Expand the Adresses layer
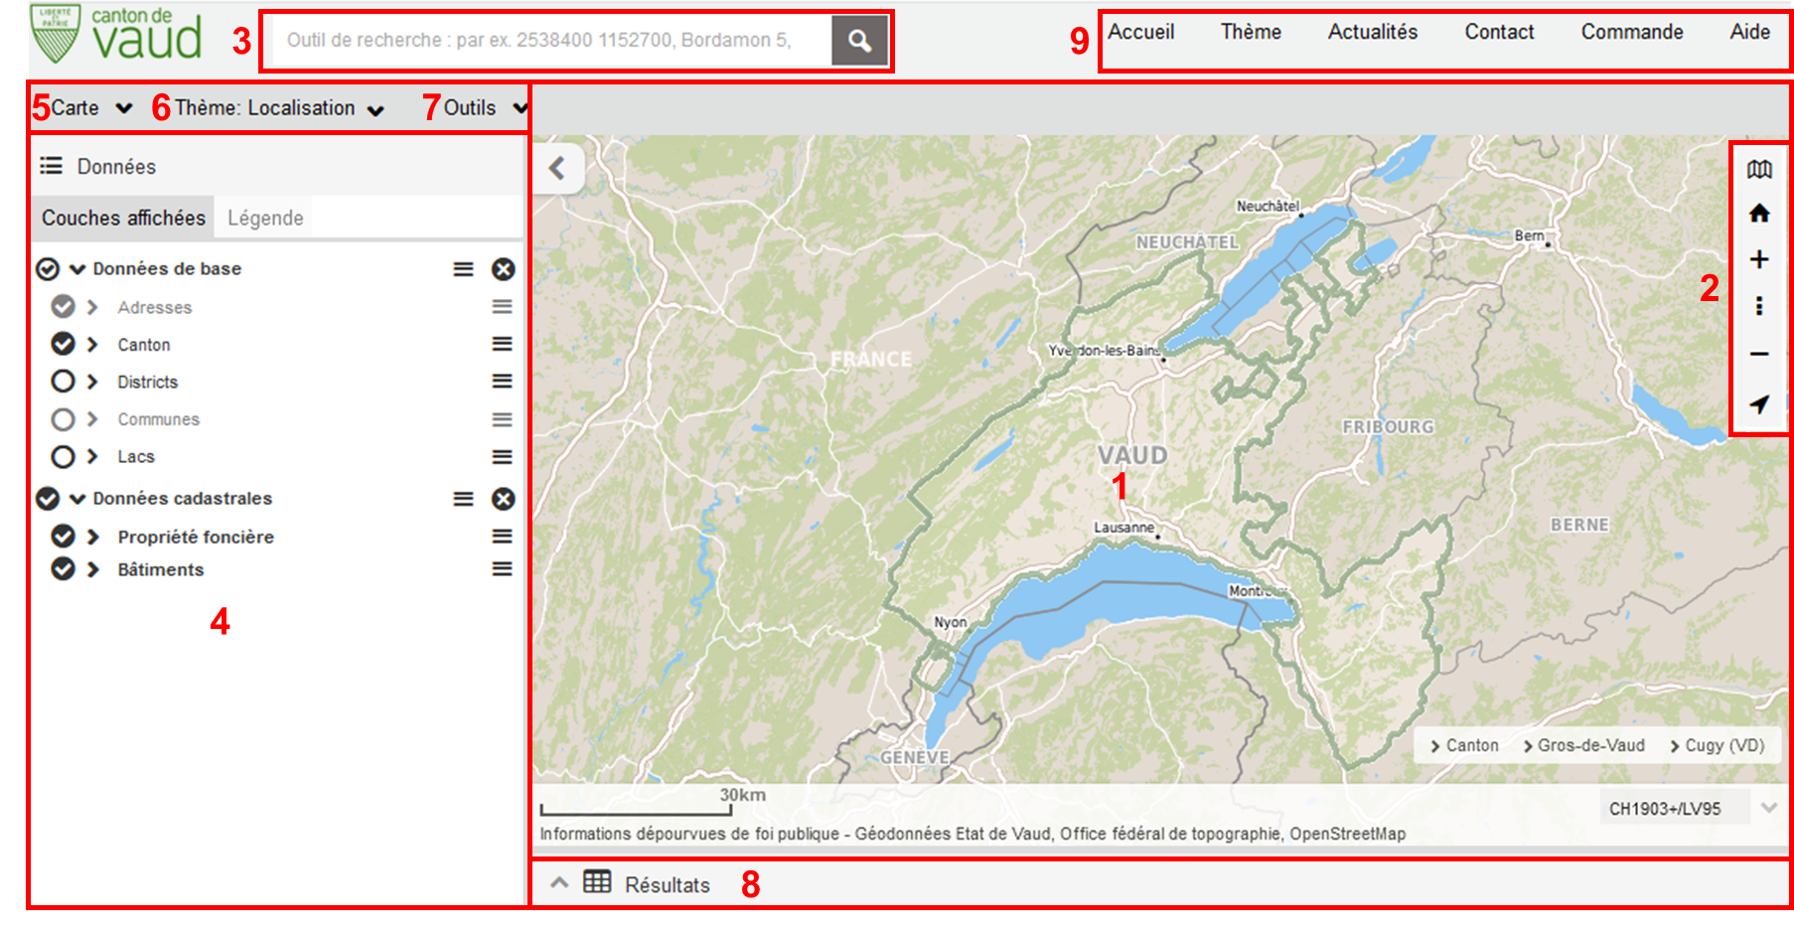Viewport: 1794px width, 929px height. 92,307
